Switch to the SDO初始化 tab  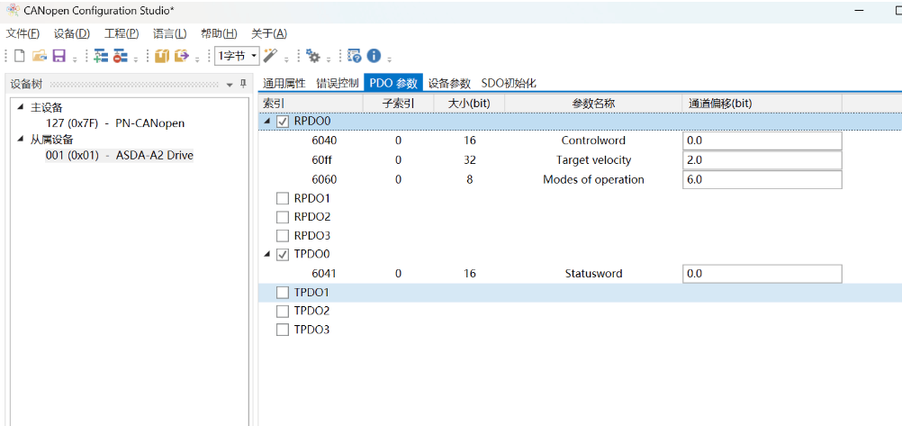(509, 83)
